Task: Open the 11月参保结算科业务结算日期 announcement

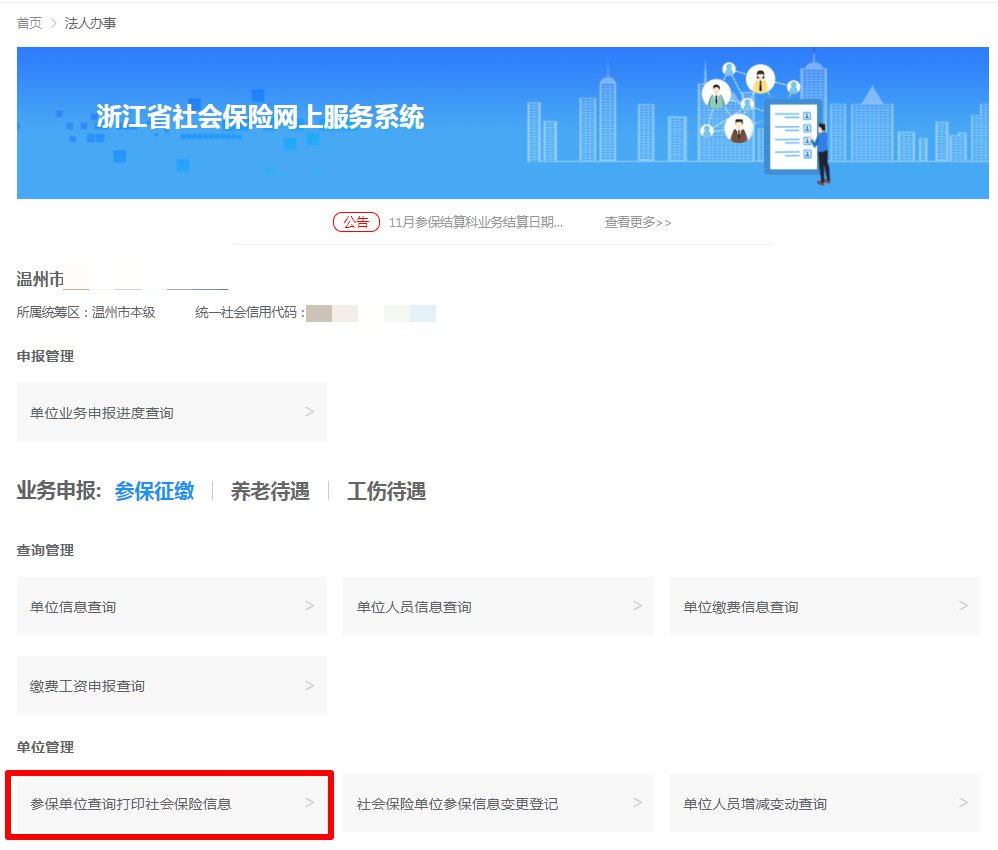Action: [x=475, y=222]
